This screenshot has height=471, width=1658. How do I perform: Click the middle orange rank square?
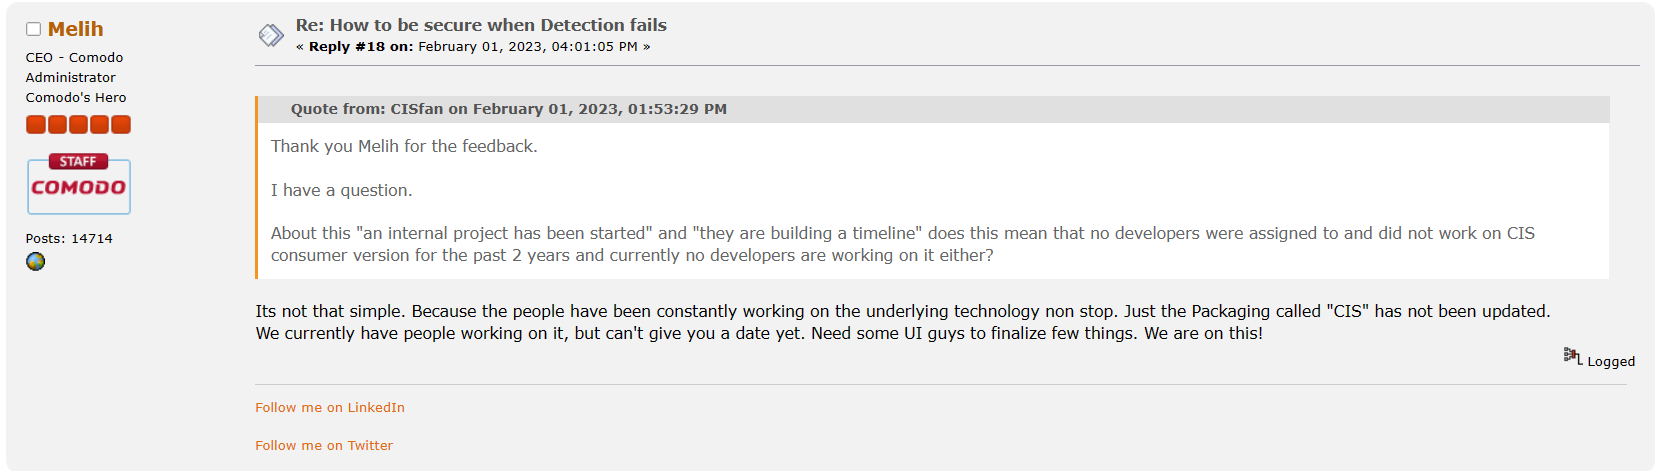[x=78, y=125]
